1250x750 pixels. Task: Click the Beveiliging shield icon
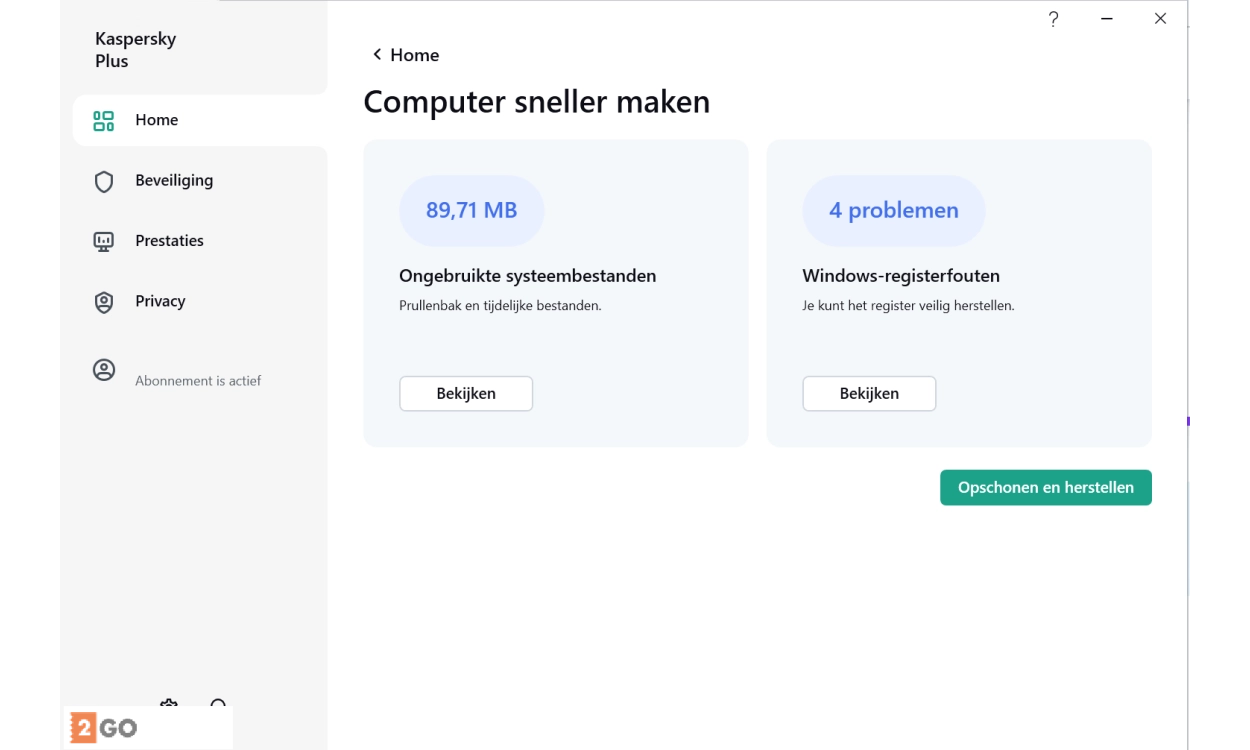coord(104,182)
